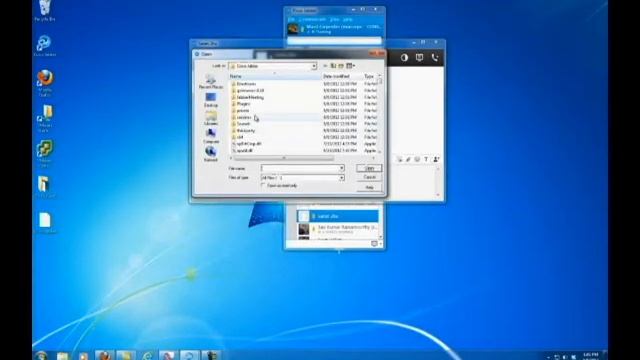Open the Windows Start button
The width and height of the screenshot is (640, 360).
click(41, 356)
